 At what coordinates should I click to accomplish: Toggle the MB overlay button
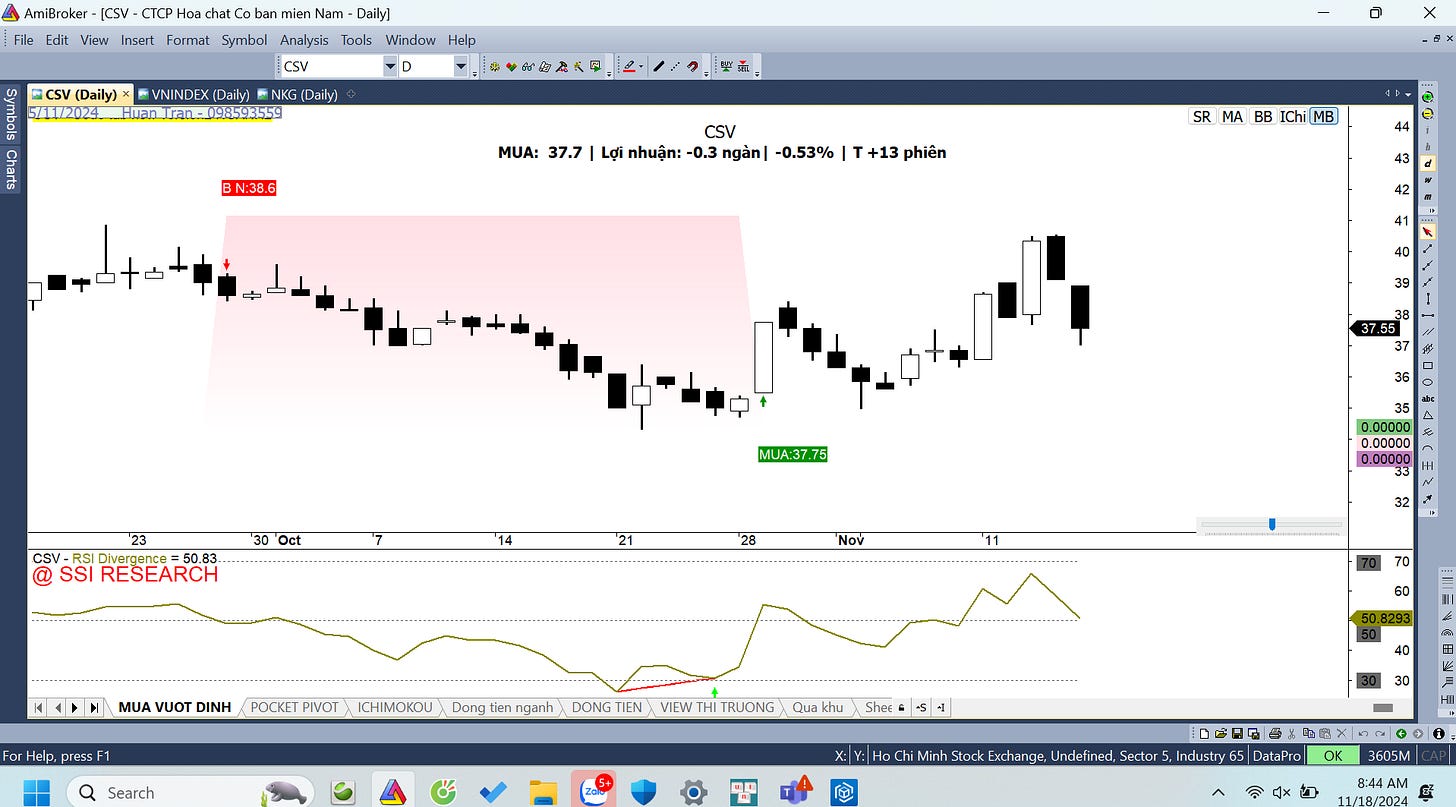(x=1324, y=116)
